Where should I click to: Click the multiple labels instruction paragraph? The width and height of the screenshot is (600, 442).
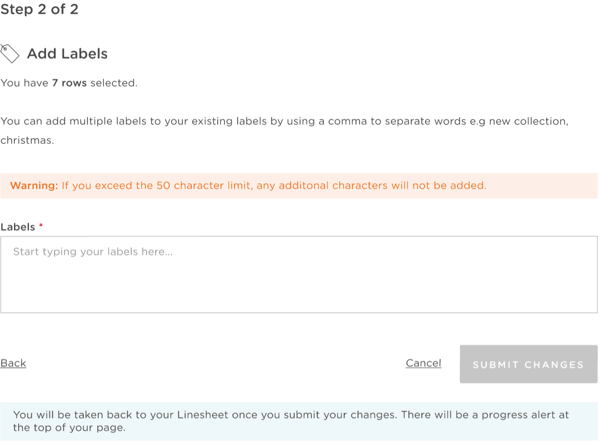[x=285, y=130]
